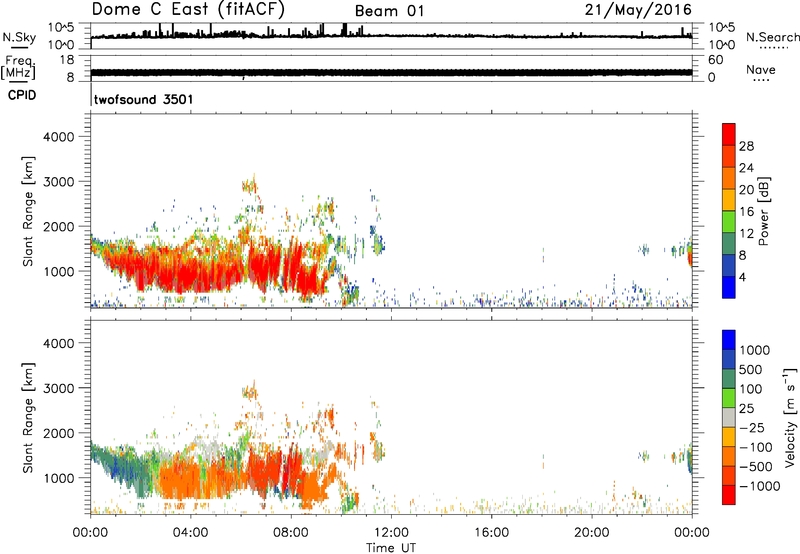Screen dimensions: 800x554
Task: Click the "12" value on the power colorbar
Action: pyautogui.click(x=746, y=234)
